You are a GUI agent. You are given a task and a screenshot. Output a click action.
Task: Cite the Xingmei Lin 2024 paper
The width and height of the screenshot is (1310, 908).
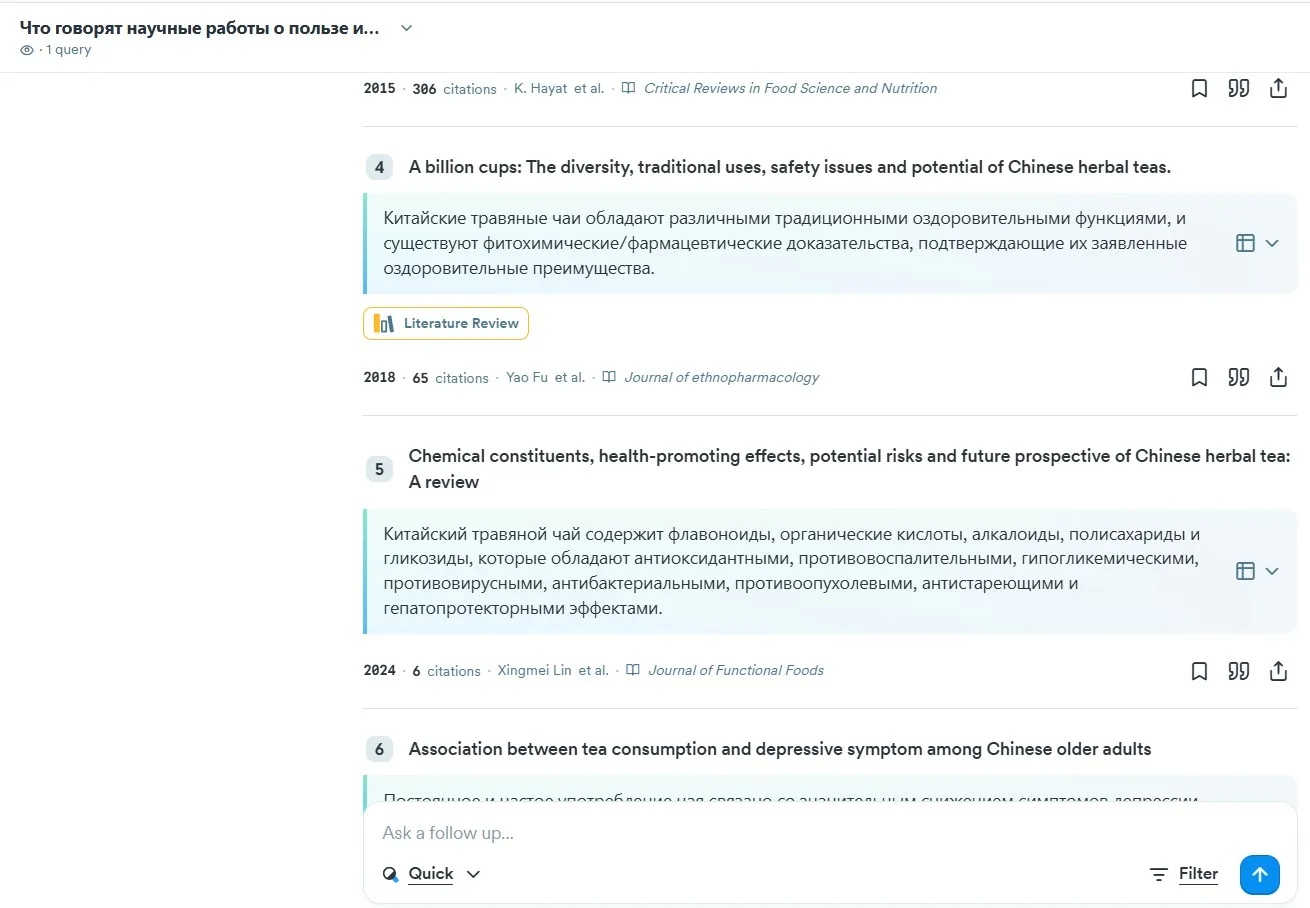[1239, 670]
